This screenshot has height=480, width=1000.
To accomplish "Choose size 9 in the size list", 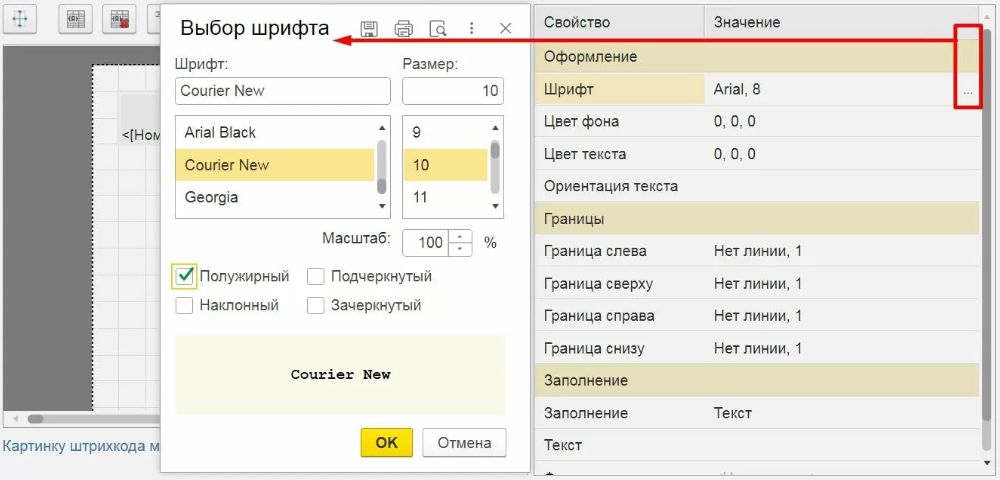I will point(445,133).
